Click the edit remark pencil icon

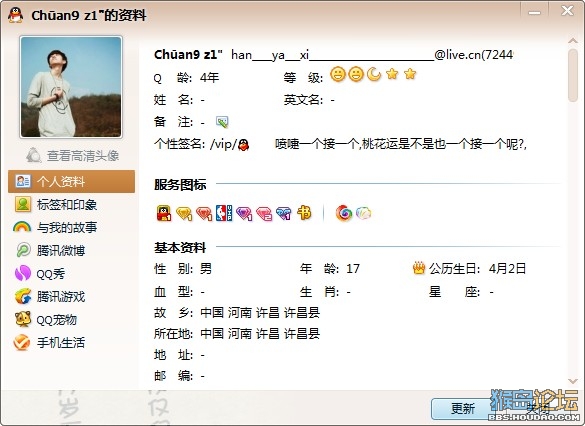point(222,122)
